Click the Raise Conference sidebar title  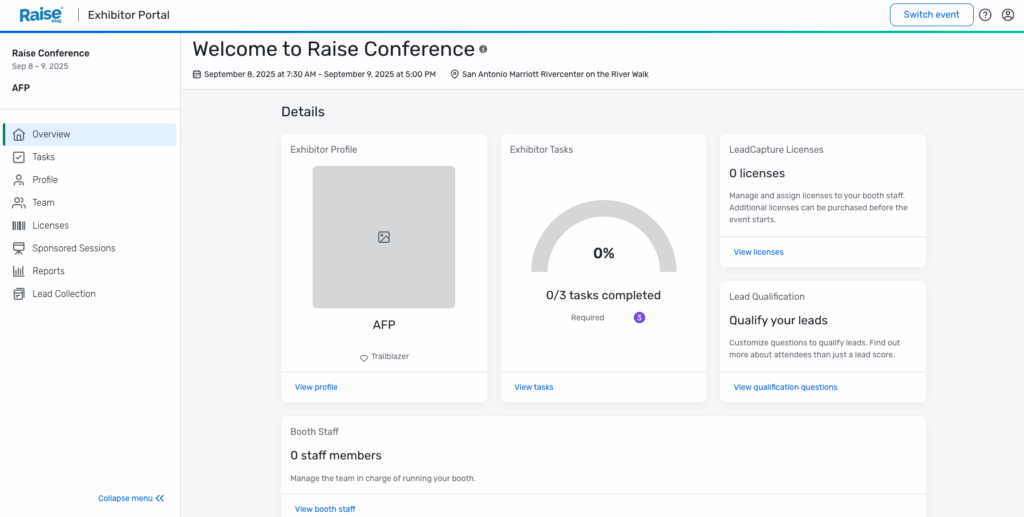(50, 54)
